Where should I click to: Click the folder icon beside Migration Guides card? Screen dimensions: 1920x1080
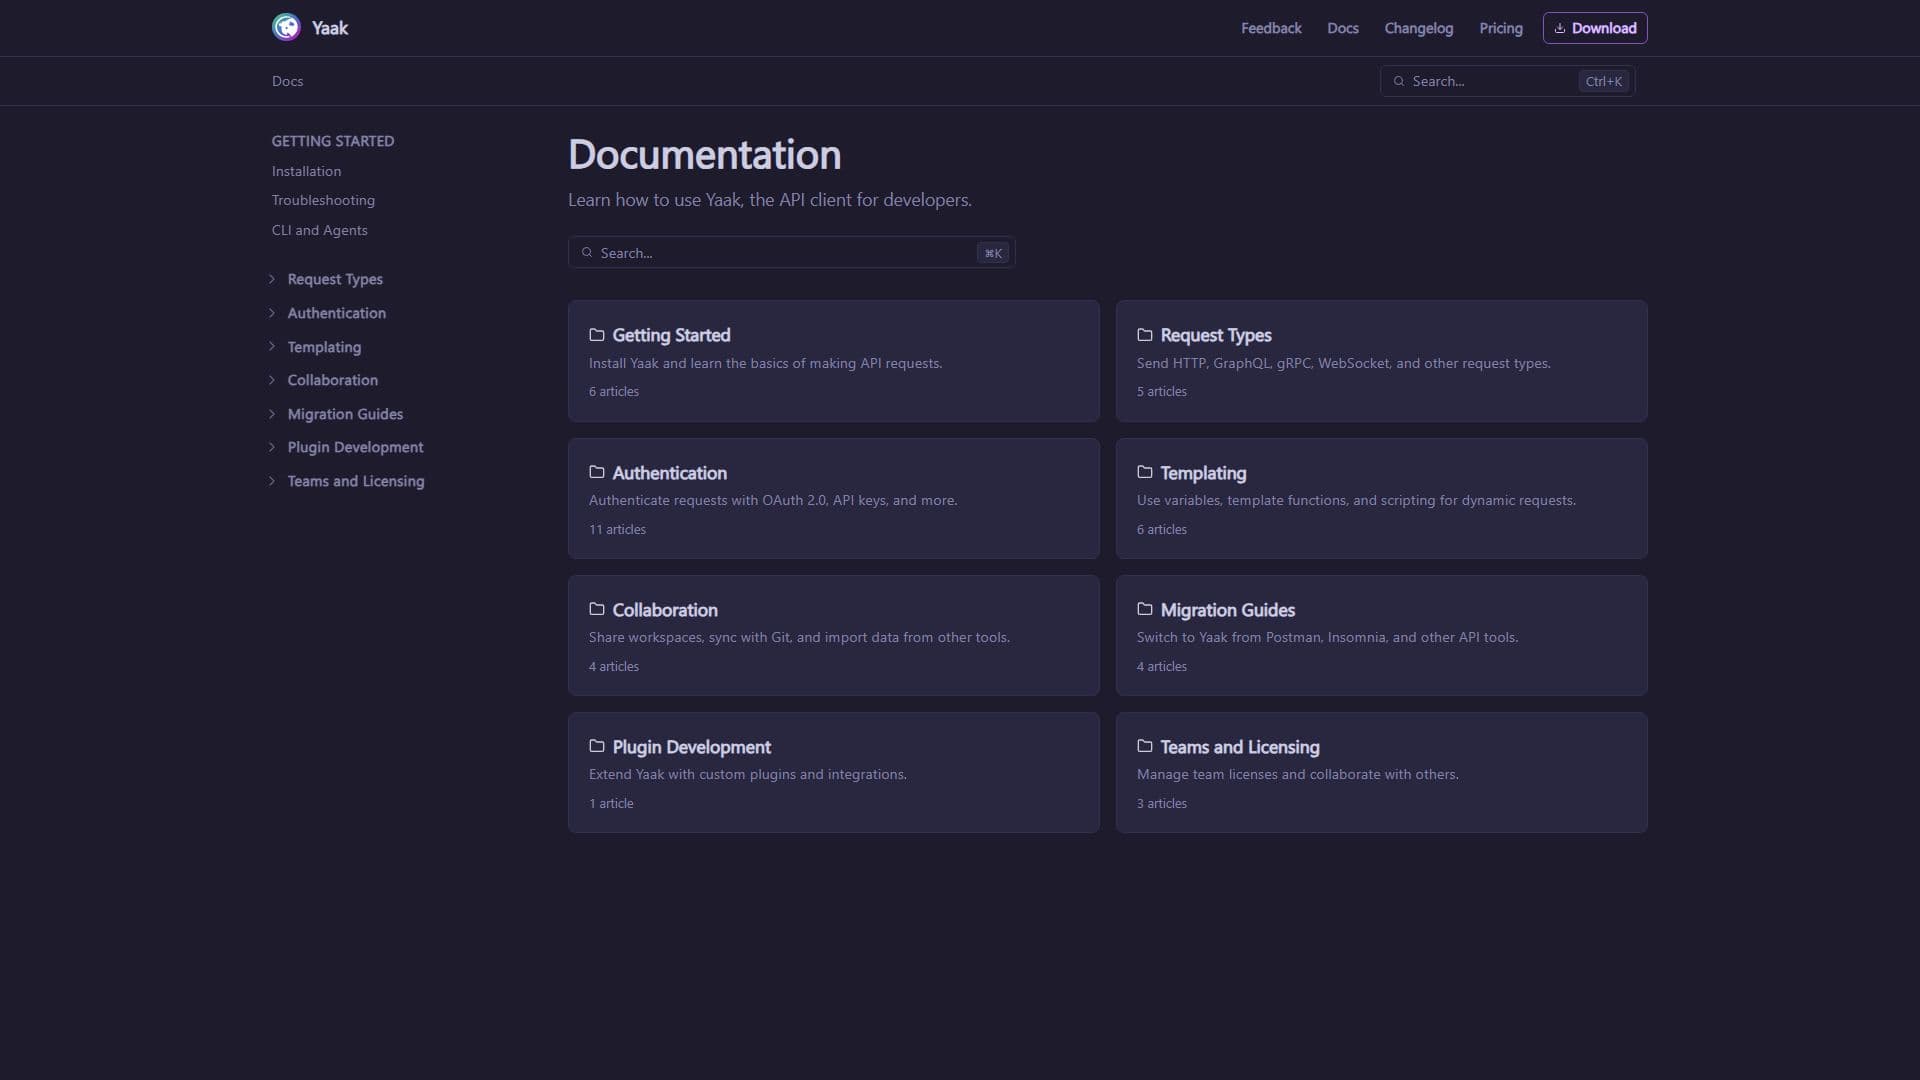[x=1145, y=609]
